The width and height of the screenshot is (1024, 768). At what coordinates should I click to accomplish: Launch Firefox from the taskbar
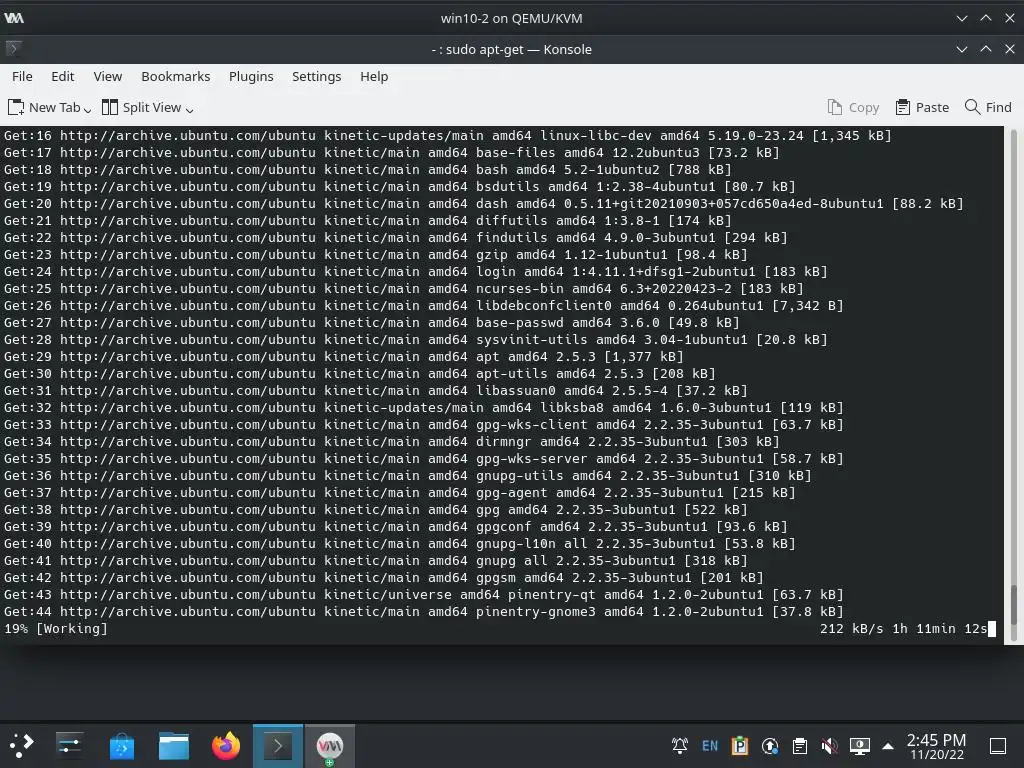pos(226,745)
